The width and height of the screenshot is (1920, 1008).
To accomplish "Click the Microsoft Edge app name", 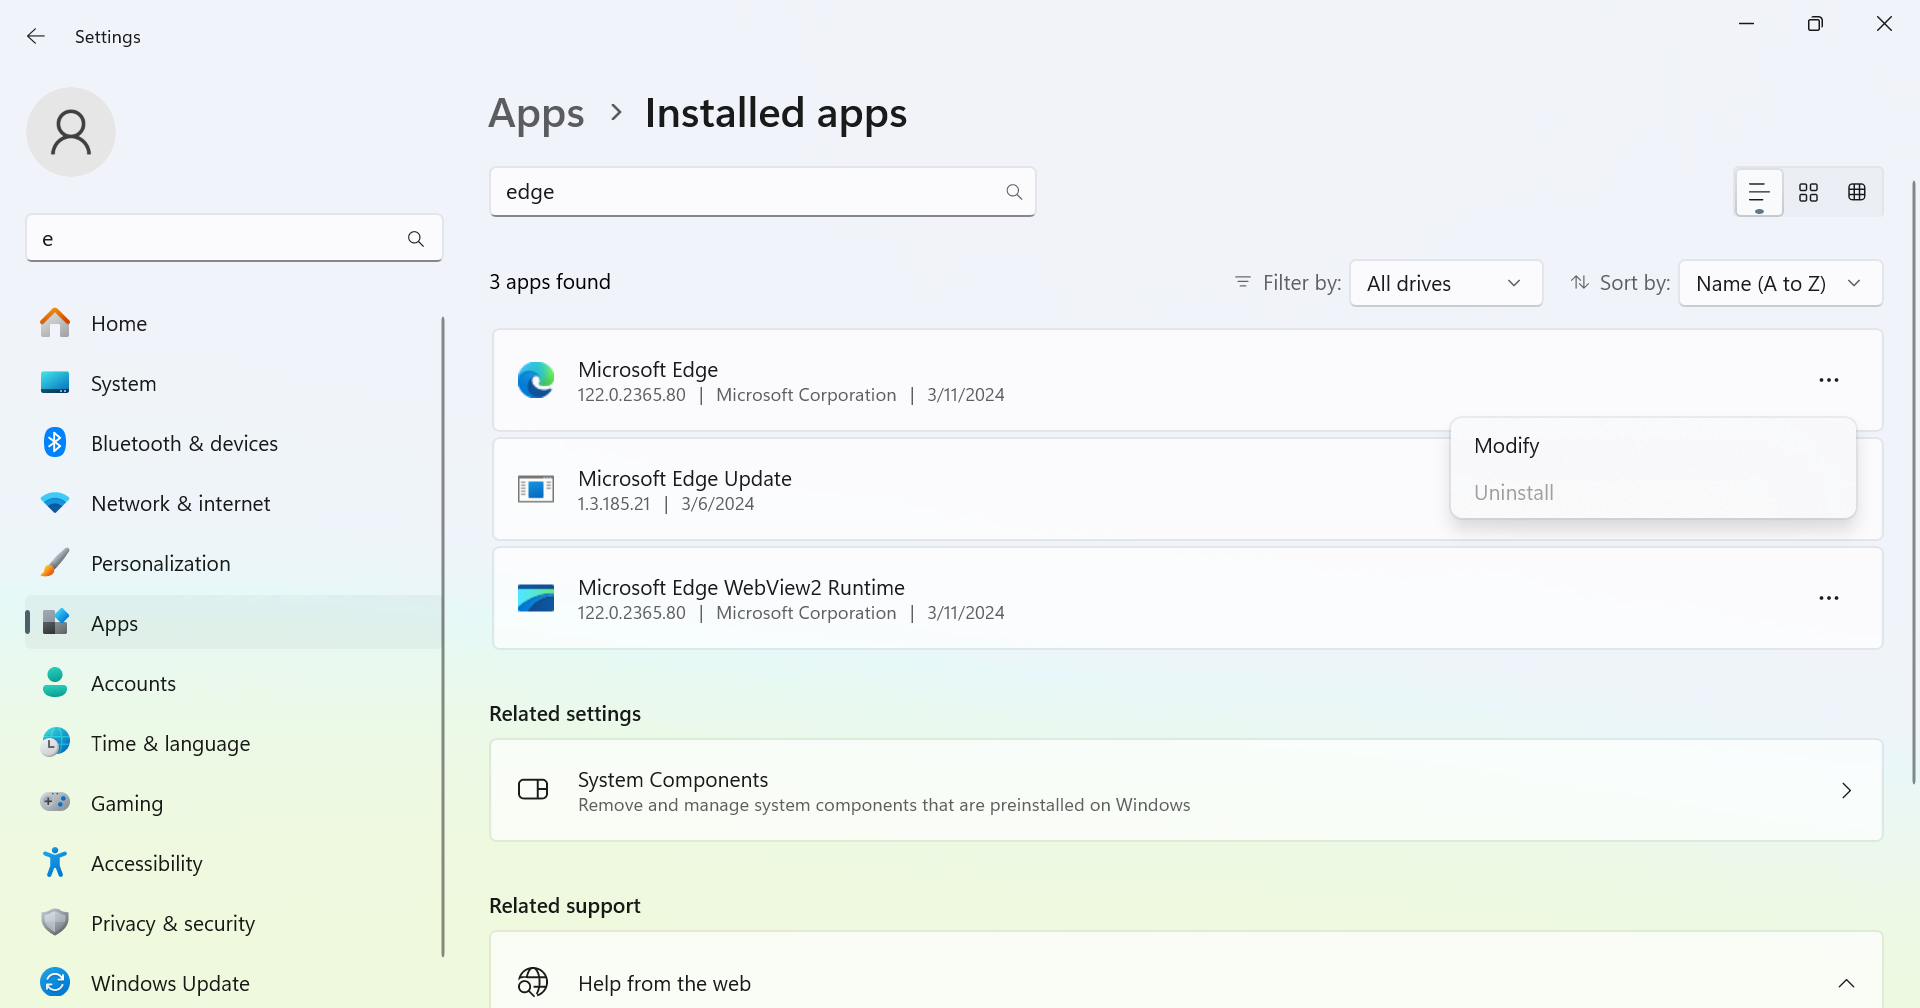I will pyautogui.click(x=648, y=370).
